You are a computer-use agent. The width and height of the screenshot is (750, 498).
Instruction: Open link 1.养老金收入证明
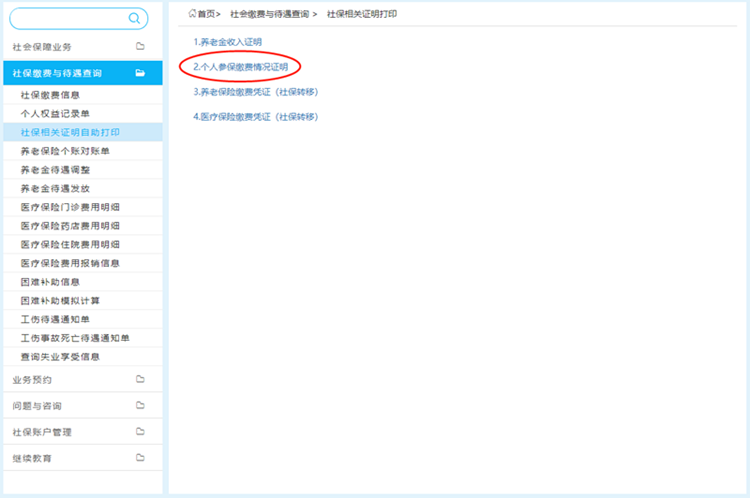click(x=227, y=41)
